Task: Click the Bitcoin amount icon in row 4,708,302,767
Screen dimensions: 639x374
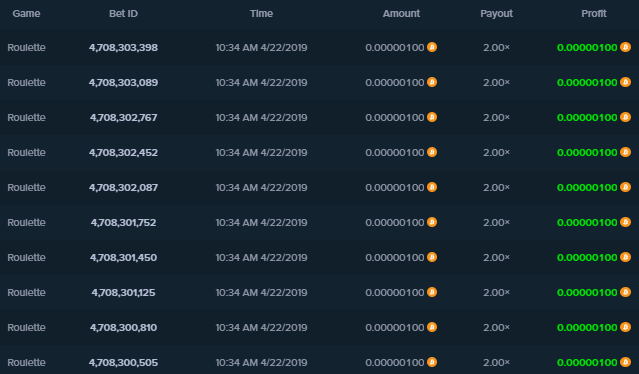Action: coord(432,117)
